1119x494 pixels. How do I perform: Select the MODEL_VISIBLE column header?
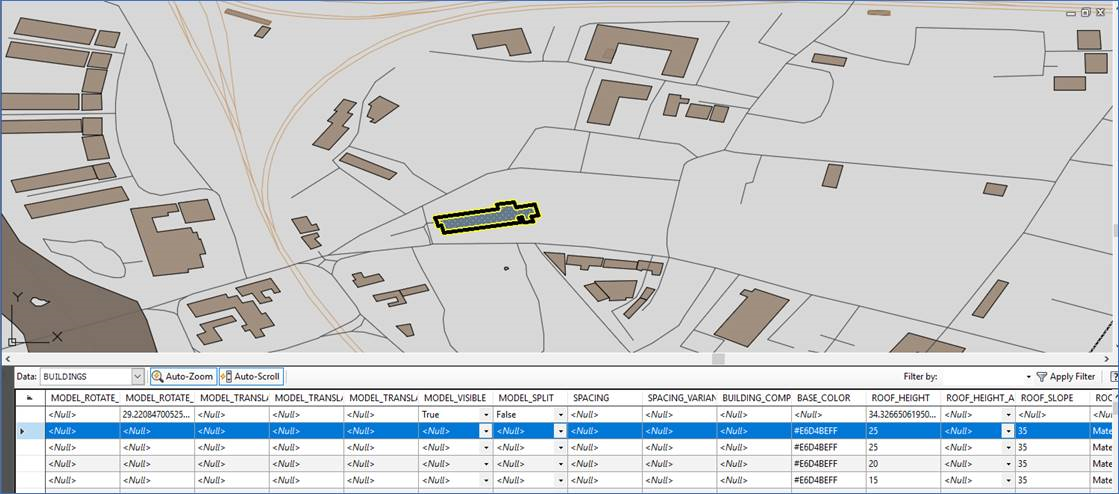coord(456,398)
